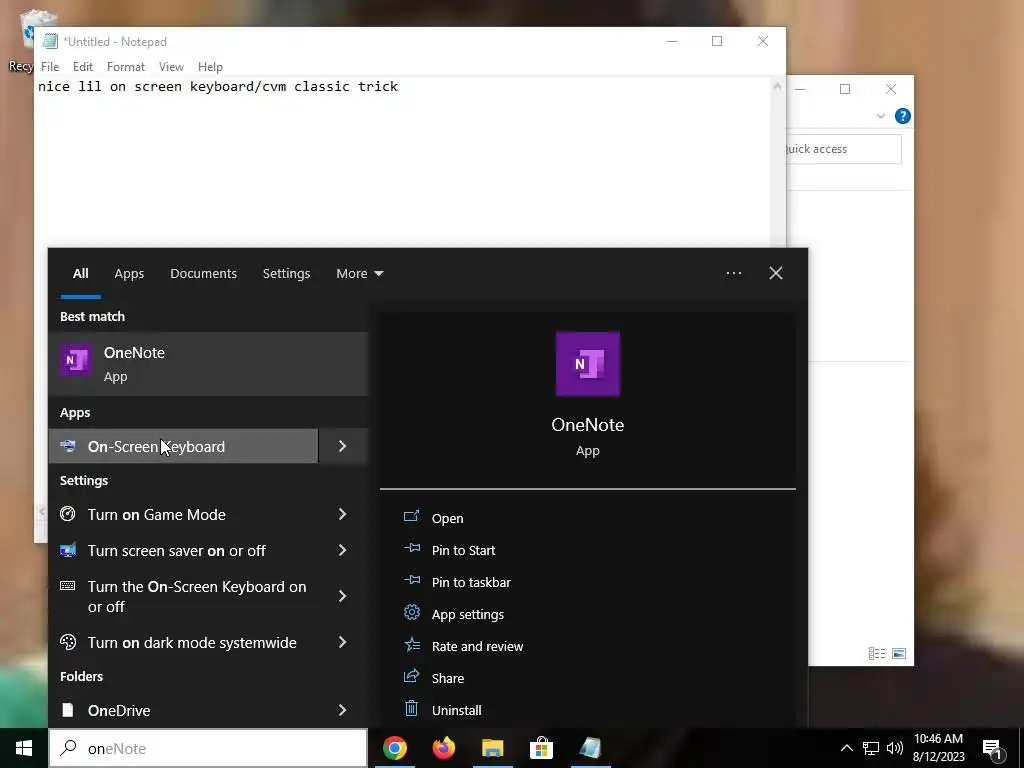Maximize the Notepad window
Screen dimensions: 1024x768
pyautogui.click(x=717, y=41)
